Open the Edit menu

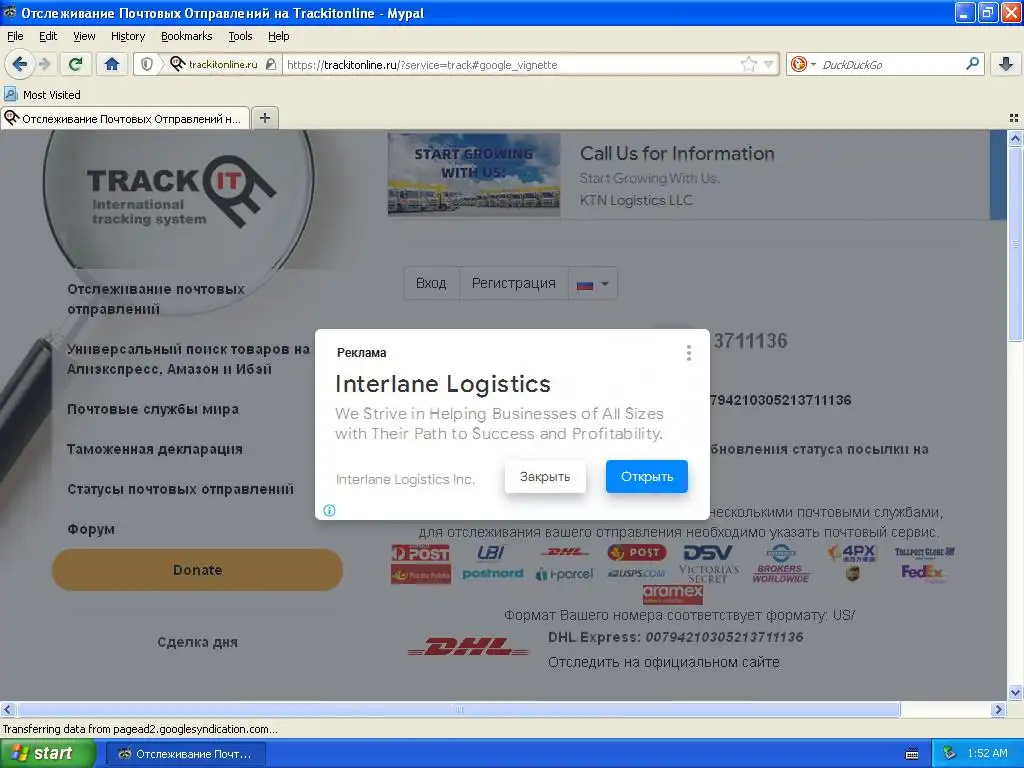pyautogui.click(x=48, y=36)
